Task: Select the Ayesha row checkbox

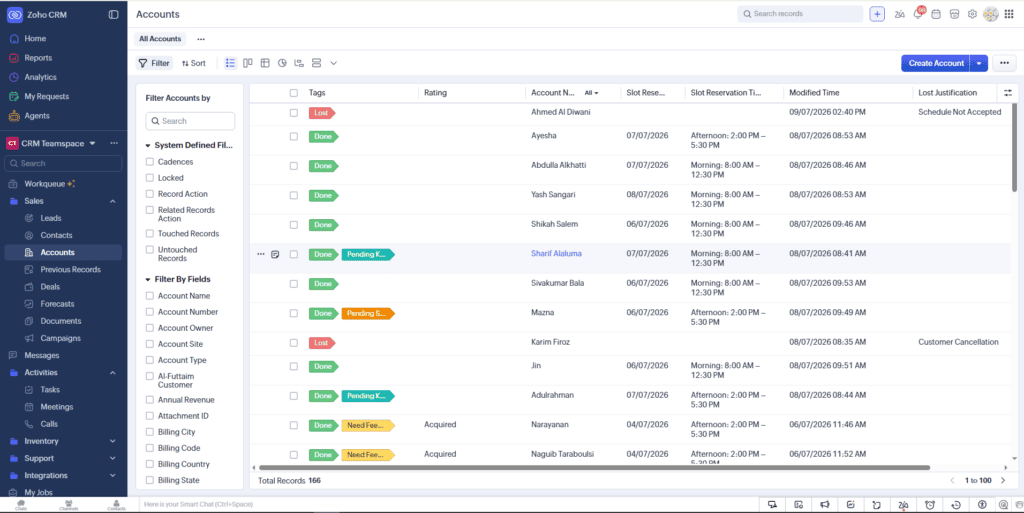Action: [294, 136]
